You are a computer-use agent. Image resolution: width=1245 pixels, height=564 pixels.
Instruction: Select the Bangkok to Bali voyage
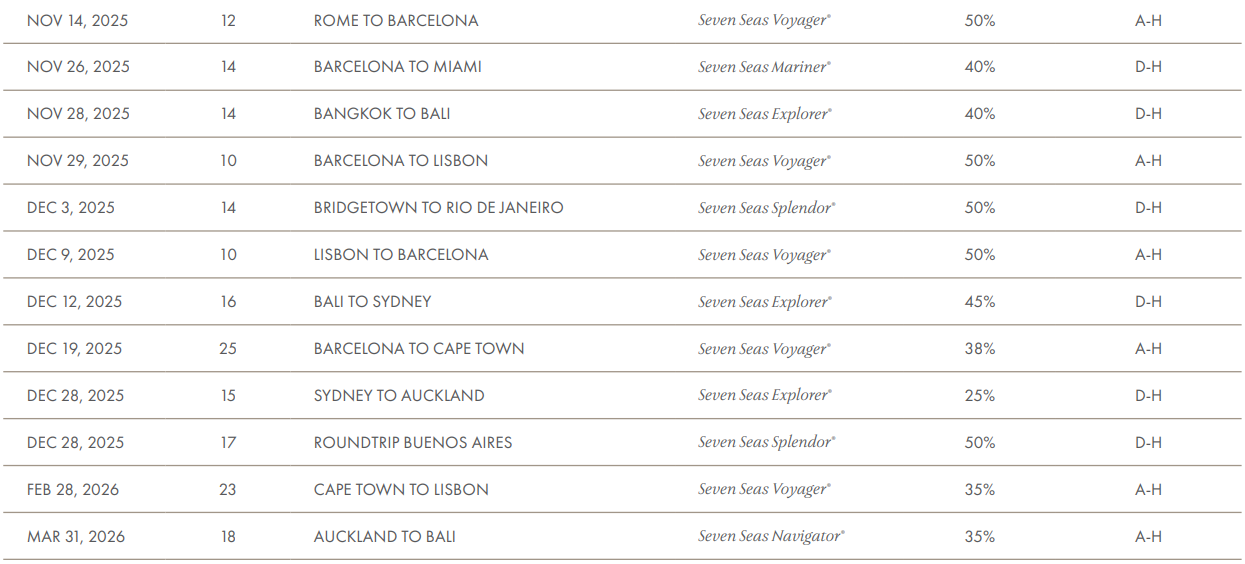[x=382, y=114]
